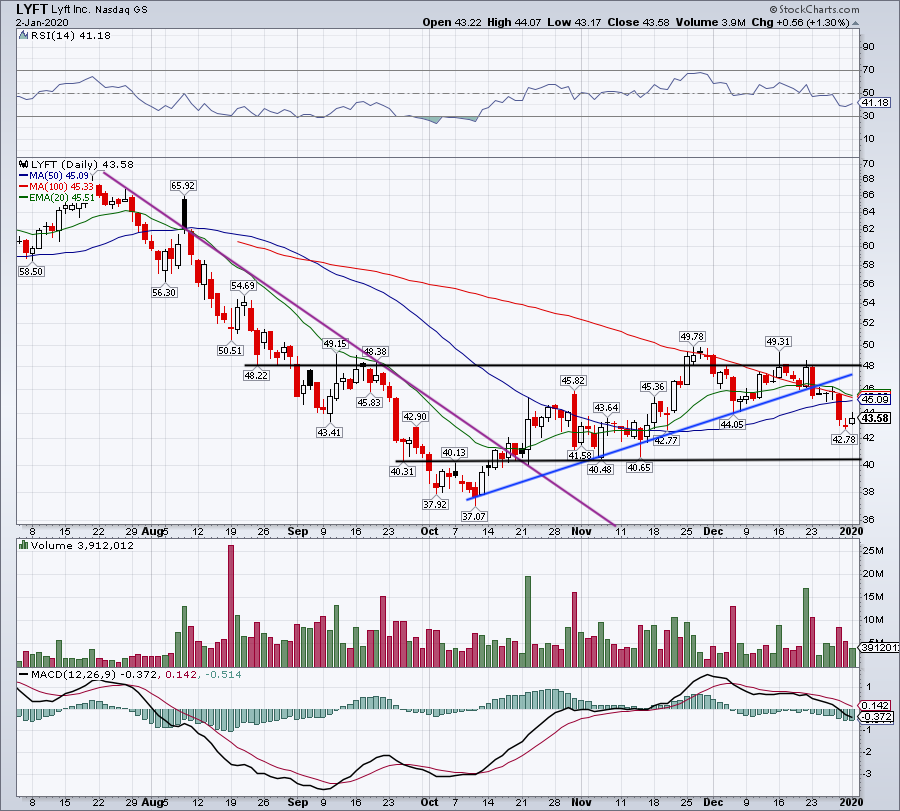Click the 49.78 high price label
Viewport: 900px width, 811px height.
click(692, 336)
